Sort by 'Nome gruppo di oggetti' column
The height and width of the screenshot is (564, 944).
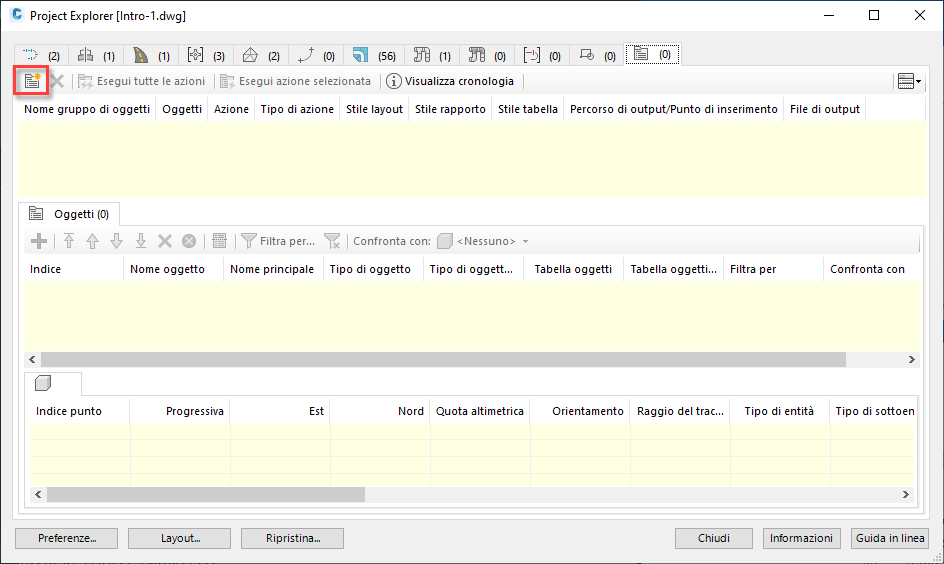coord(87,109)
